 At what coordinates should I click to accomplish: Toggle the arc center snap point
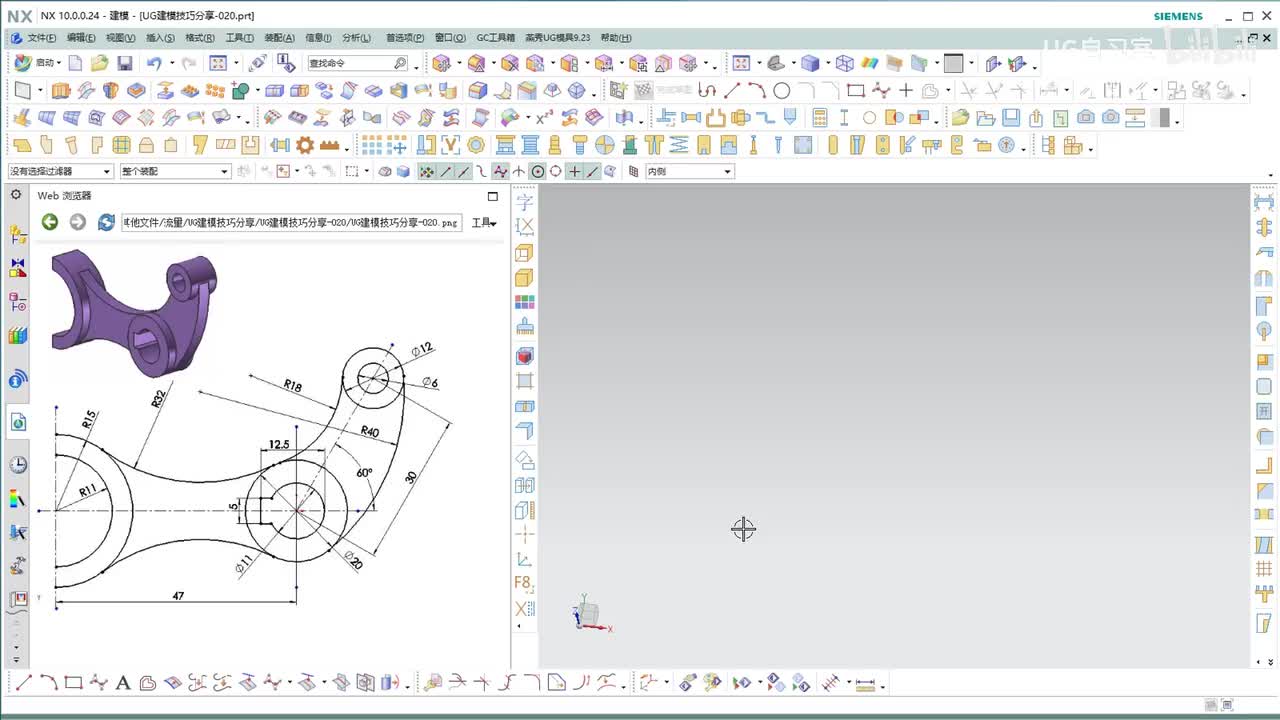point(538,172)
